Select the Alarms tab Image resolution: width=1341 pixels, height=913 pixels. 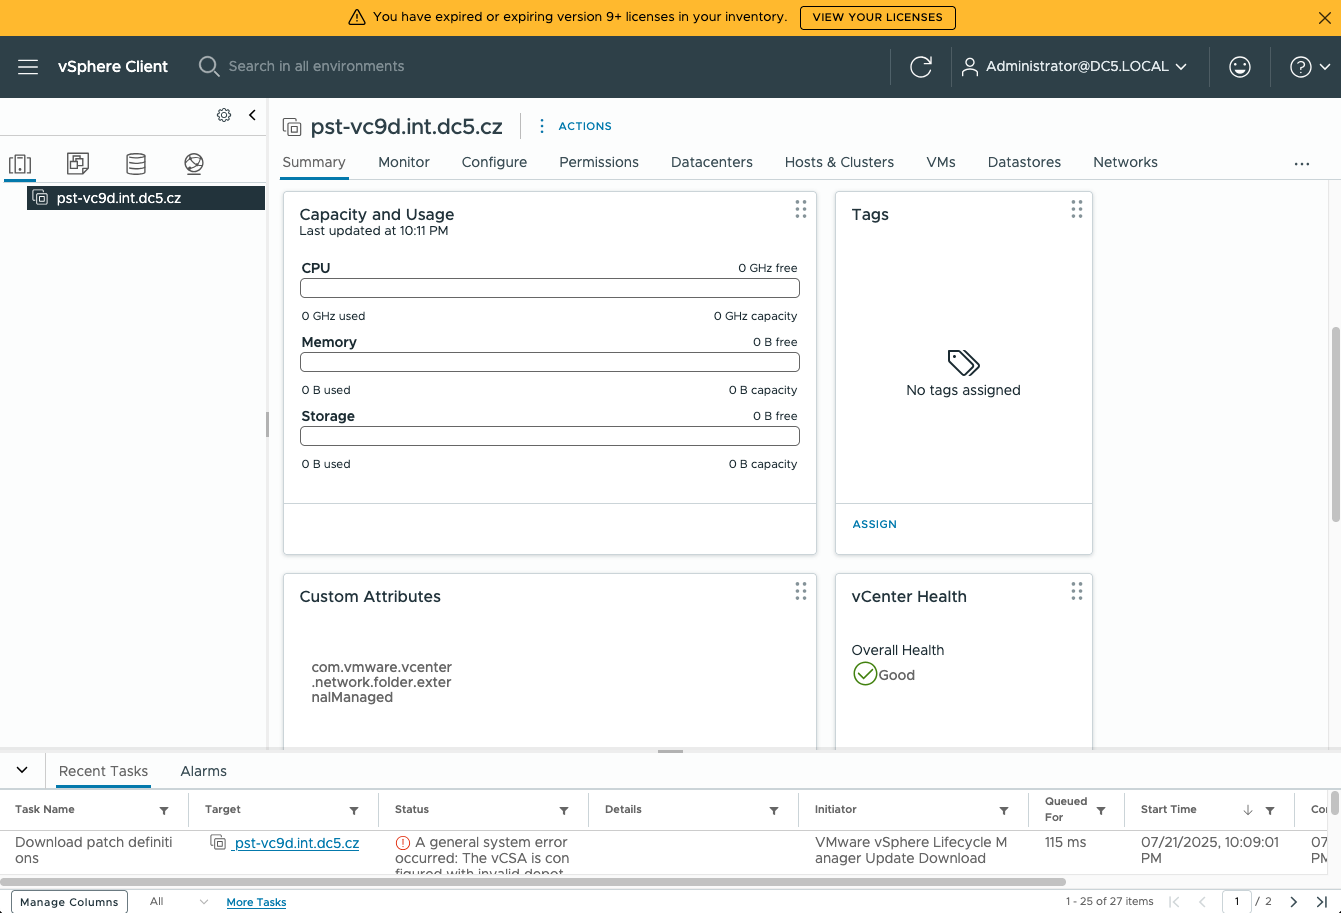click(x=203, y=771)
